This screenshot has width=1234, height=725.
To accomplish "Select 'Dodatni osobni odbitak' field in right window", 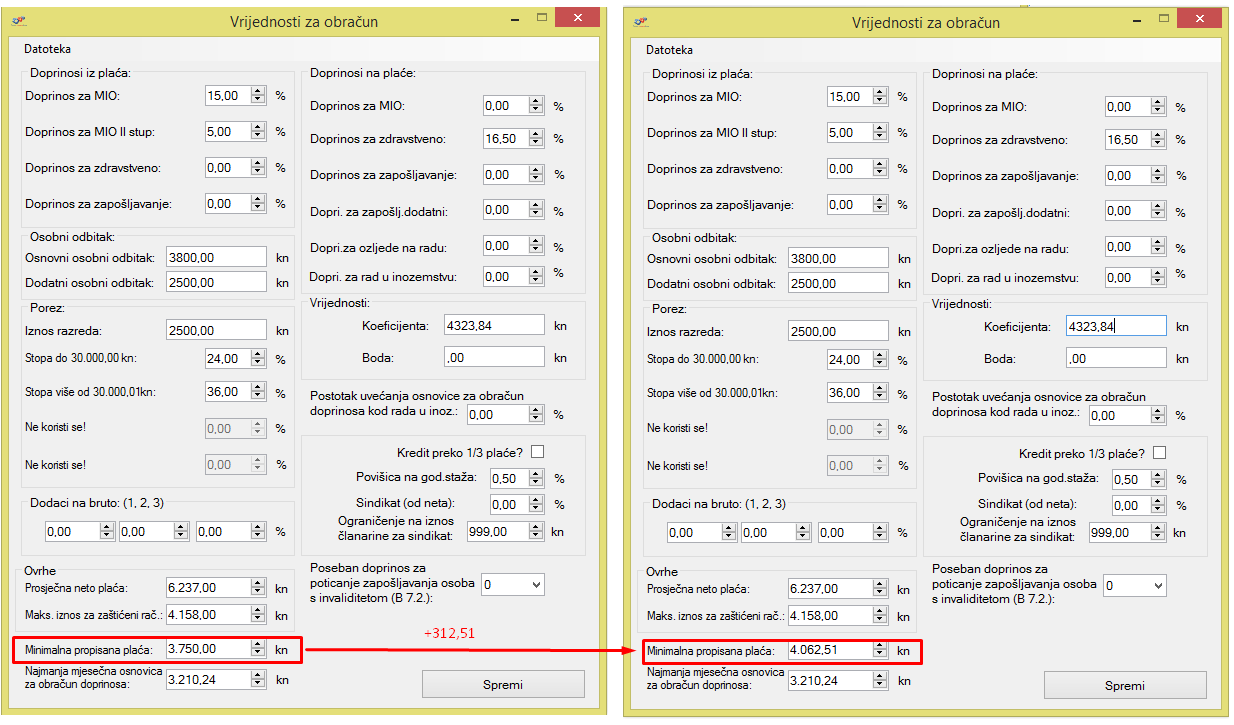I will click(x=838, y=284).
